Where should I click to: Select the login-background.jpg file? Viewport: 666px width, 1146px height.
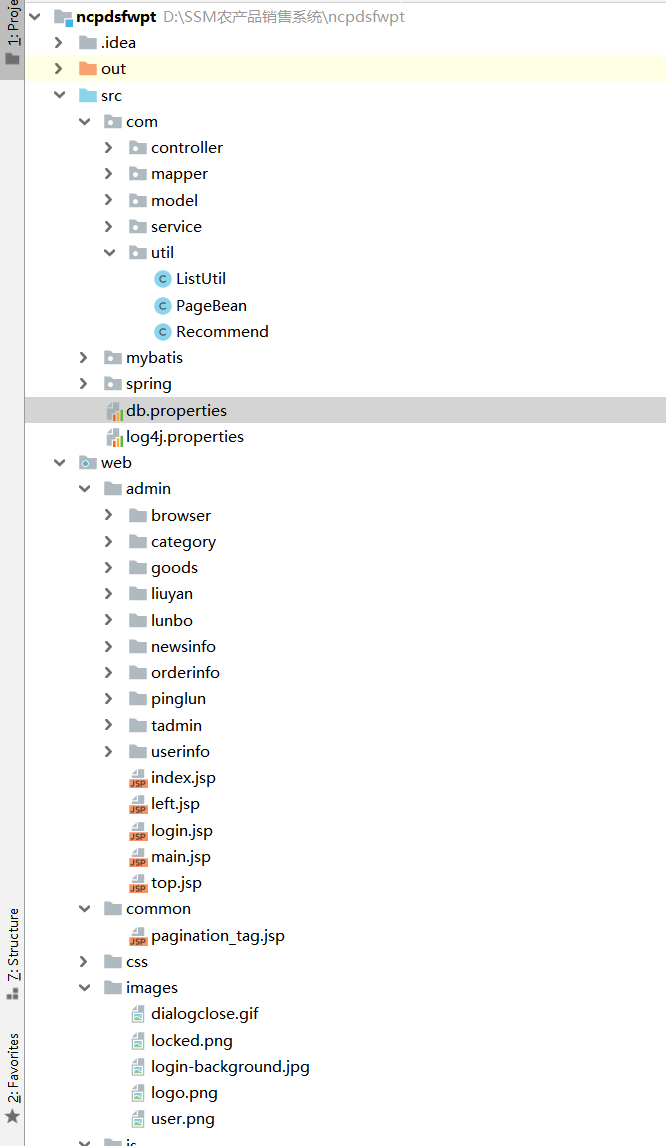(x=230, y=1067)
